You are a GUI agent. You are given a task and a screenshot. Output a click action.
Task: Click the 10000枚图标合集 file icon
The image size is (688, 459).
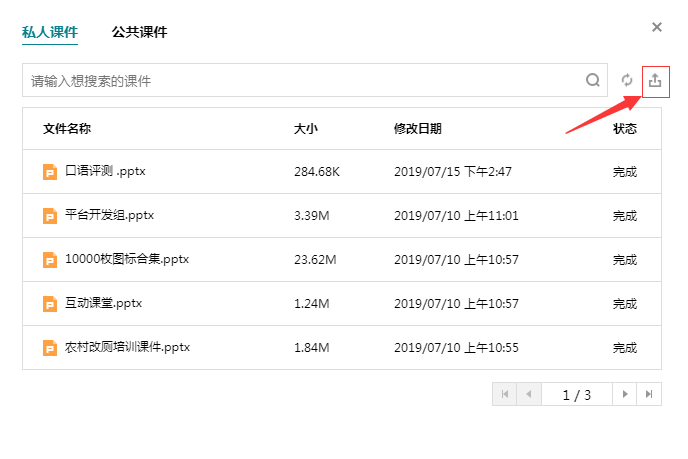coord(50,260)
